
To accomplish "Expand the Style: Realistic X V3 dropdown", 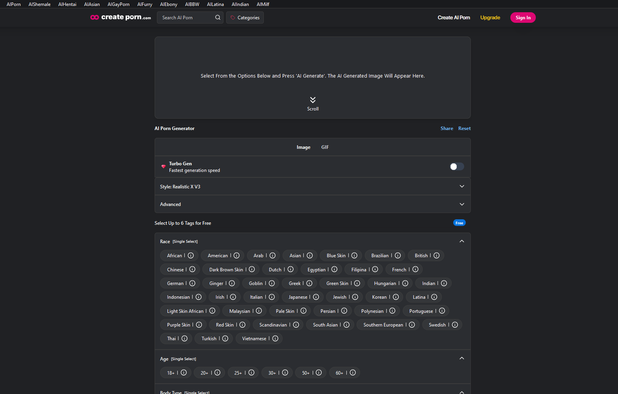I will [313, 186].
